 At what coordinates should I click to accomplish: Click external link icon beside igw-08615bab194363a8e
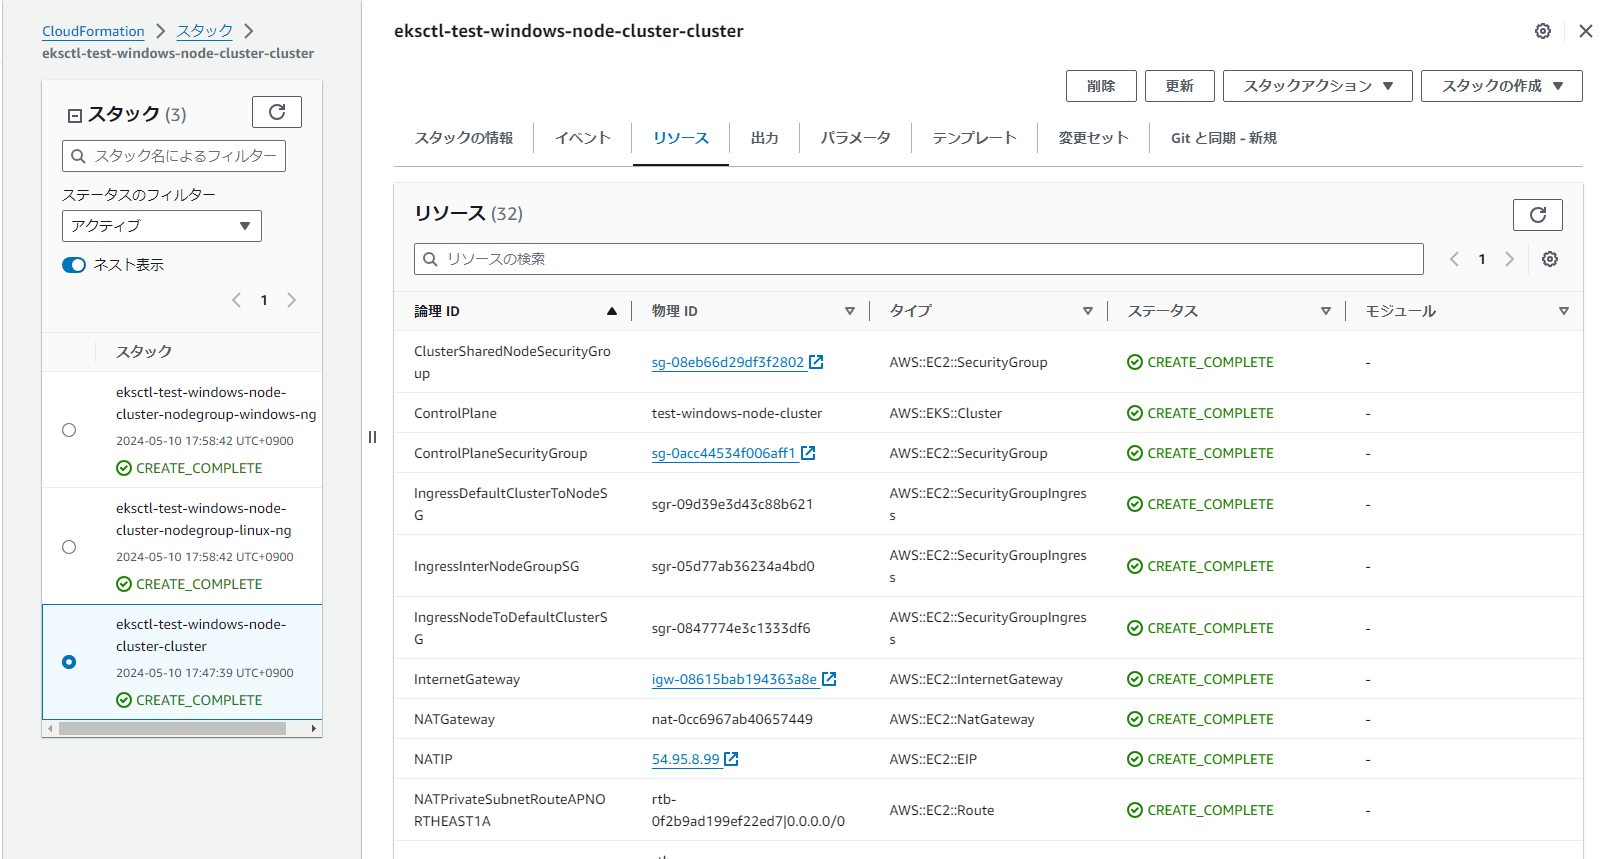(x=829, y=679)
